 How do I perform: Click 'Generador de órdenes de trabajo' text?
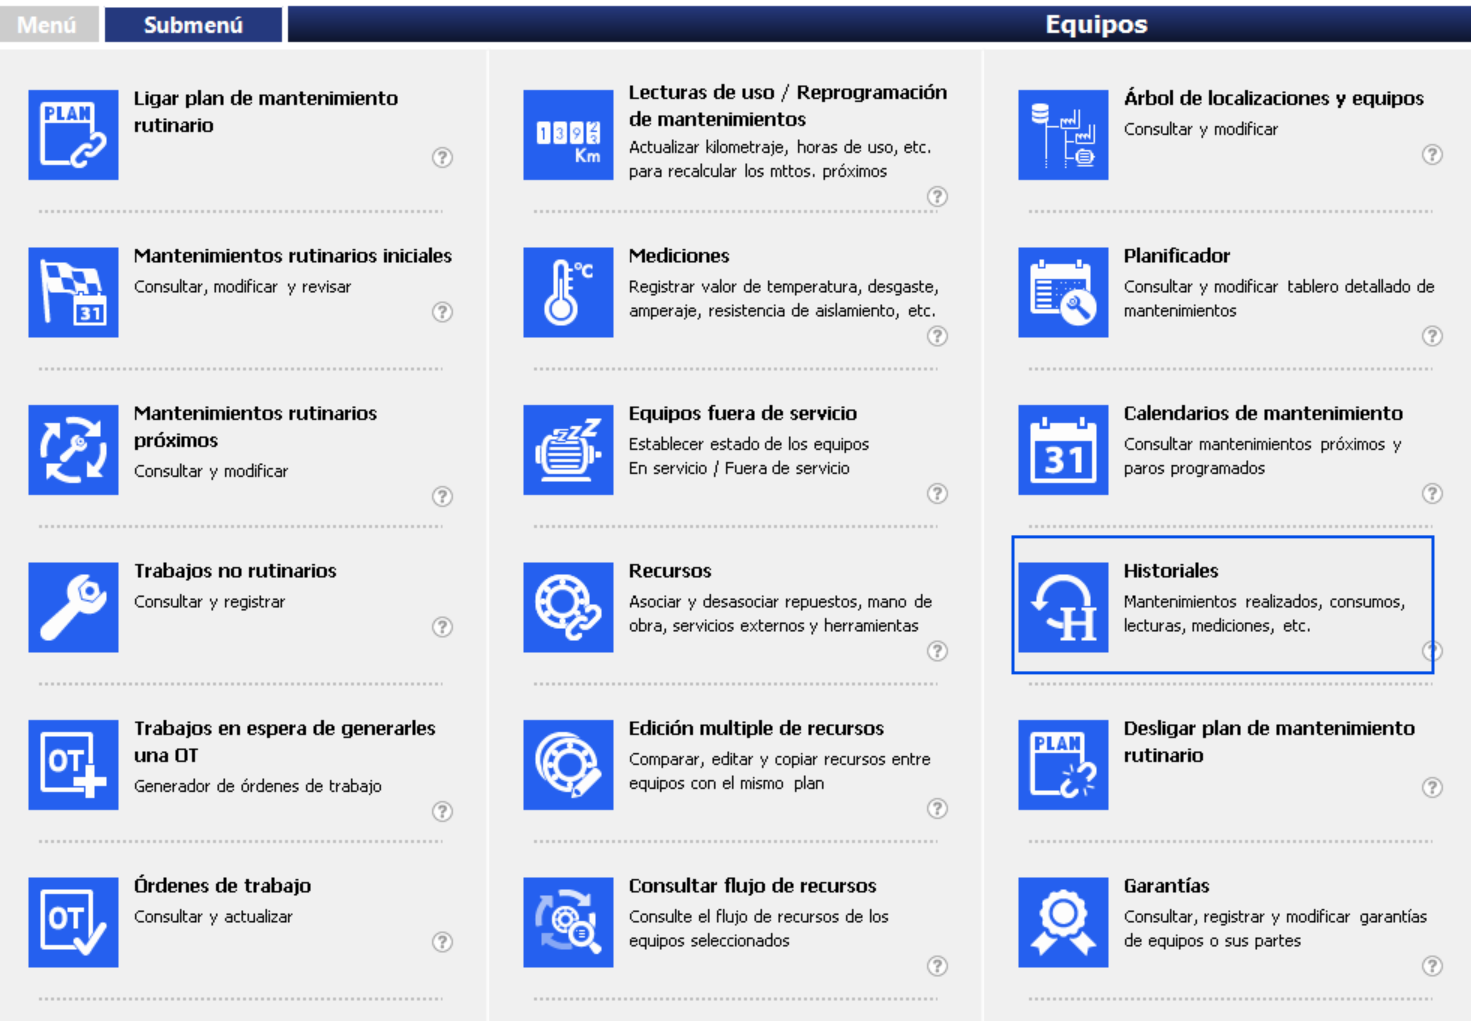tap(258, 786)
